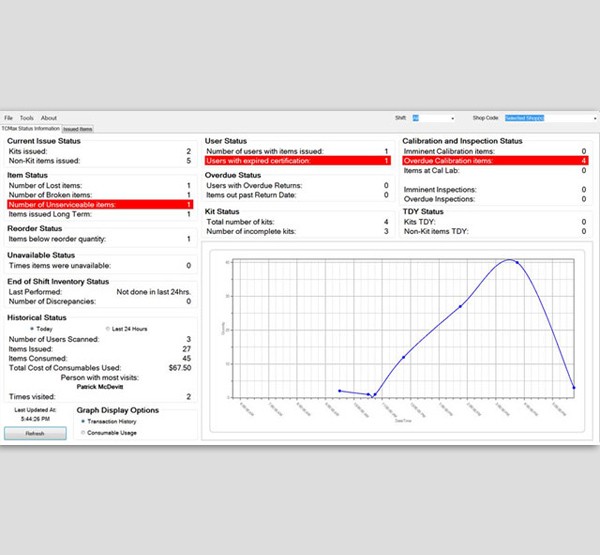
Task: Open the Tools menu
Action: [x=27, y=118]
